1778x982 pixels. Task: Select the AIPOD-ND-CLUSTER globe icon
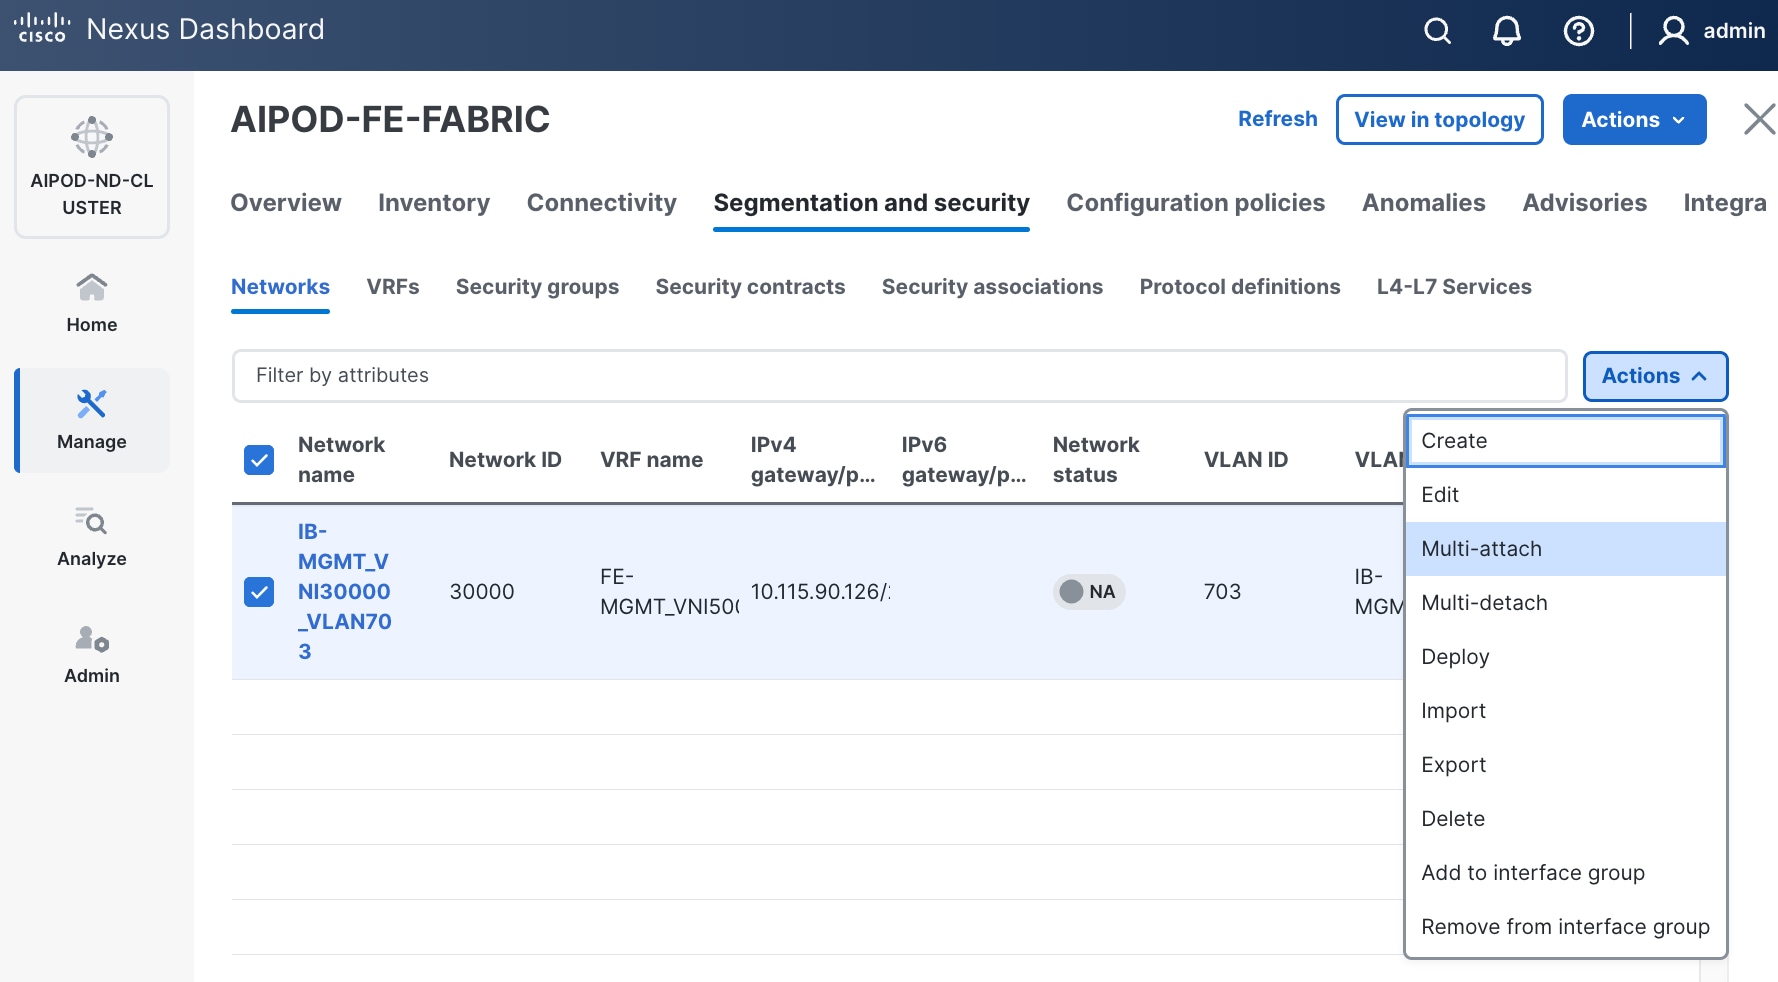92,137
